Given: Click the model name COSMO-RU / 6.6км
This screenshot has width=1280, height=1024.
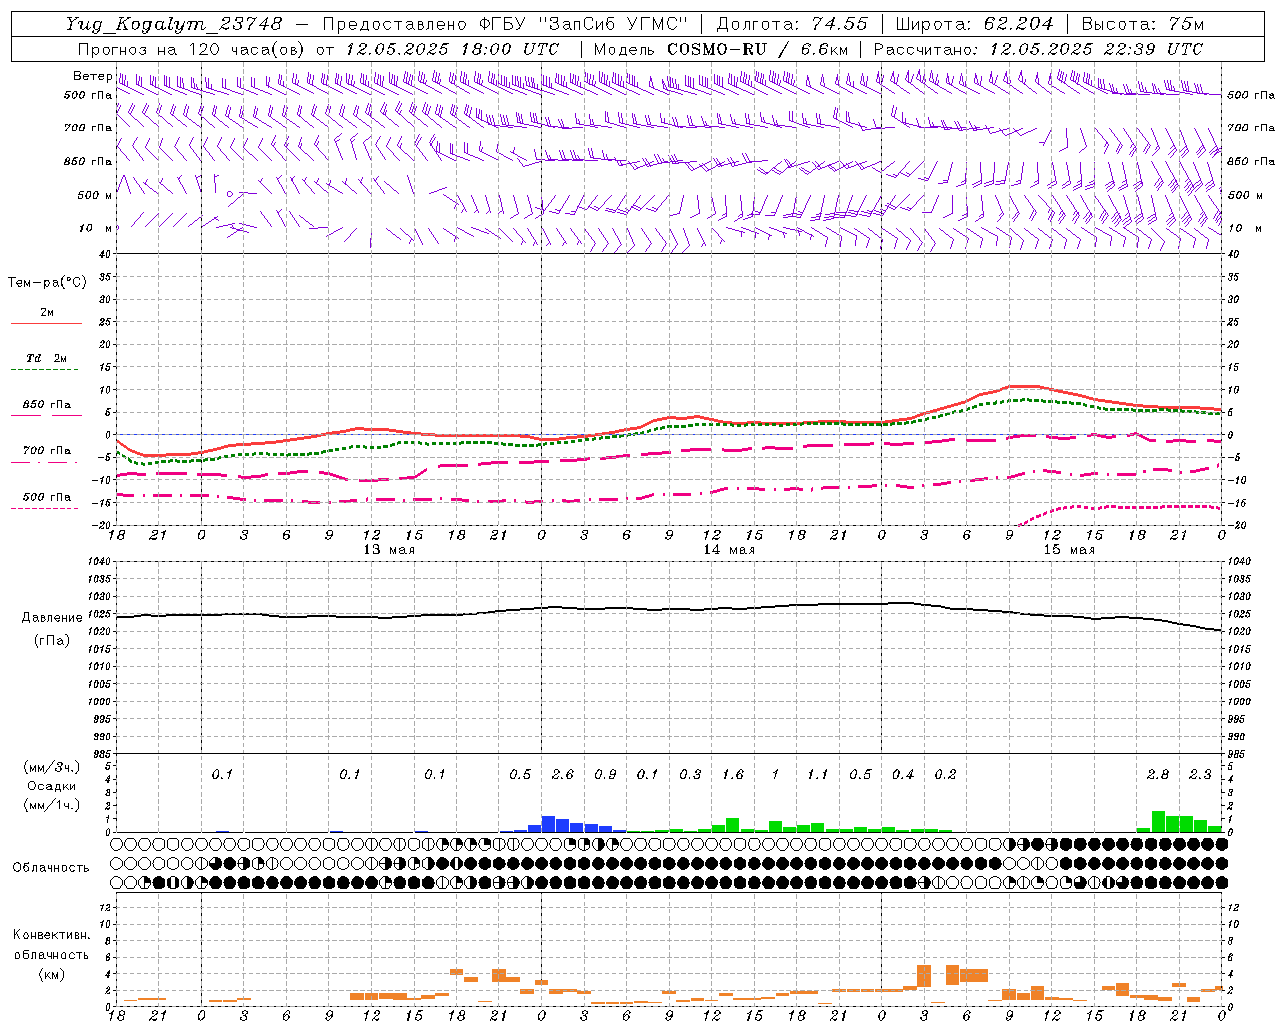Looking at the screenshot, I should [x=757, y=49].
